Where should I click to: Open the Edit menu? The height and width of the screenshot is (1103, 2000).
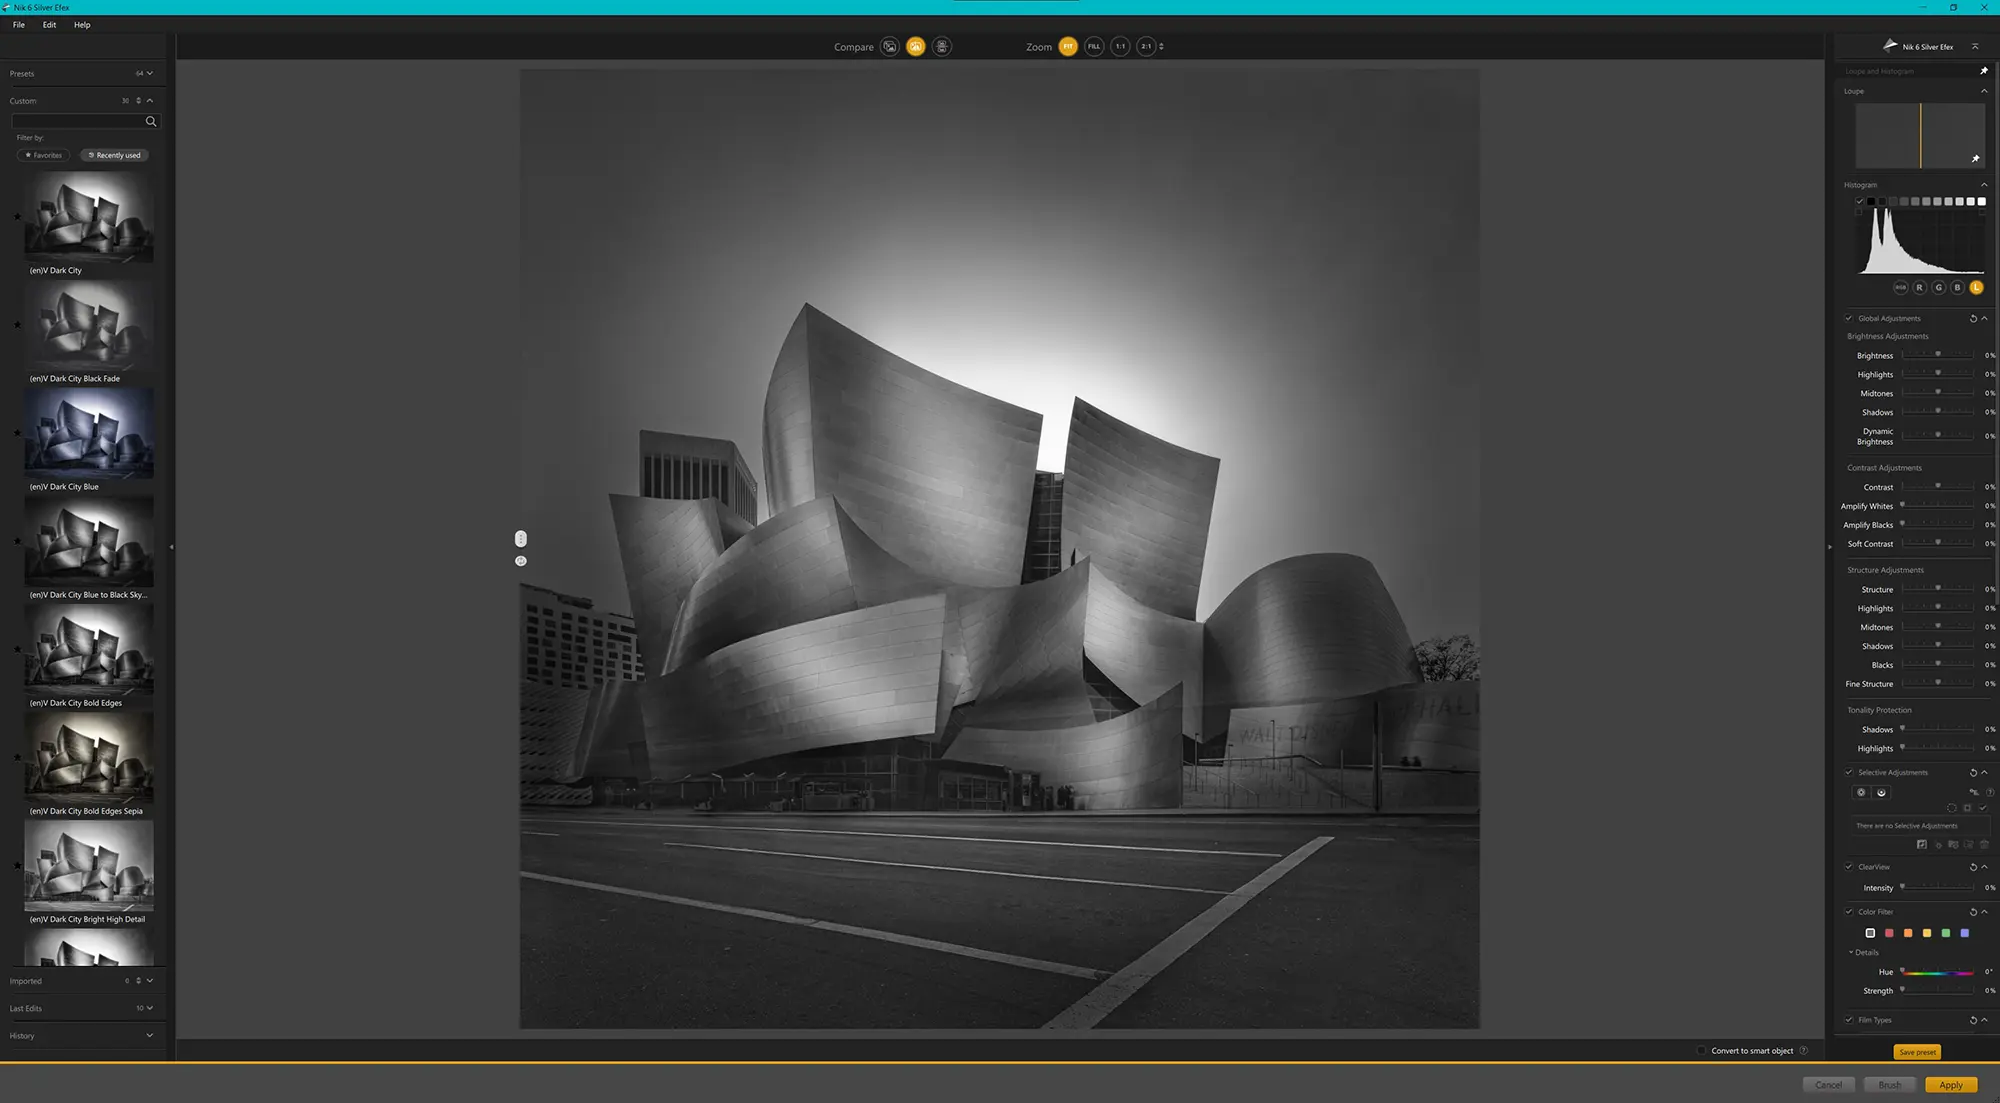pos(49,25)
